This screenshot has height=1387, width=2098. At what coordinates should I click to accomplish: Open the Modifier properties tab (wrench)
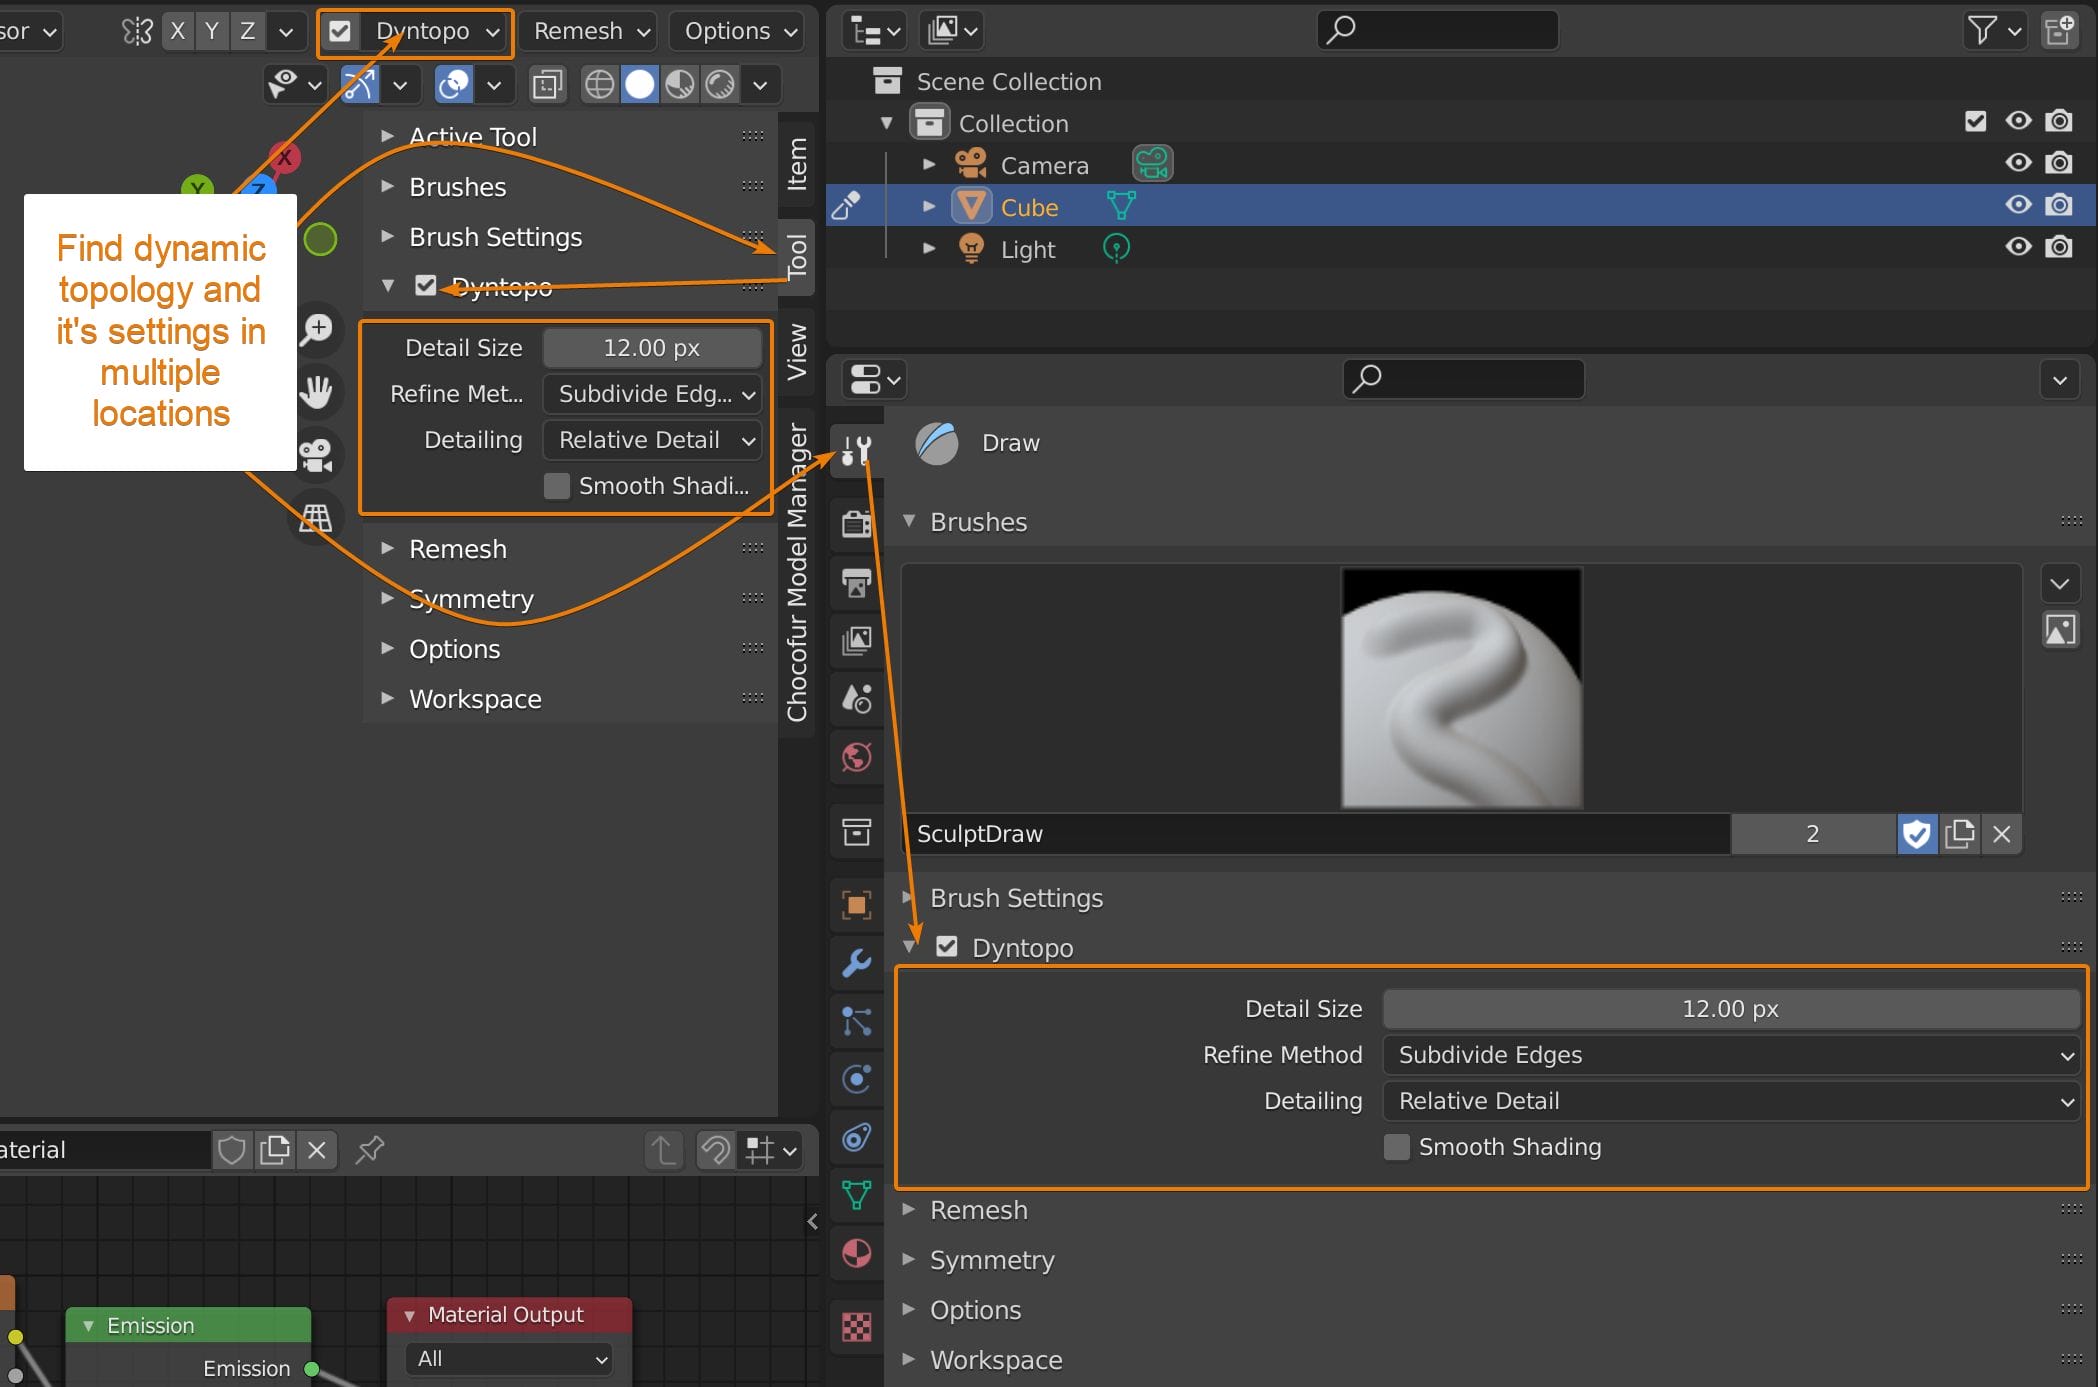[856, 962]
